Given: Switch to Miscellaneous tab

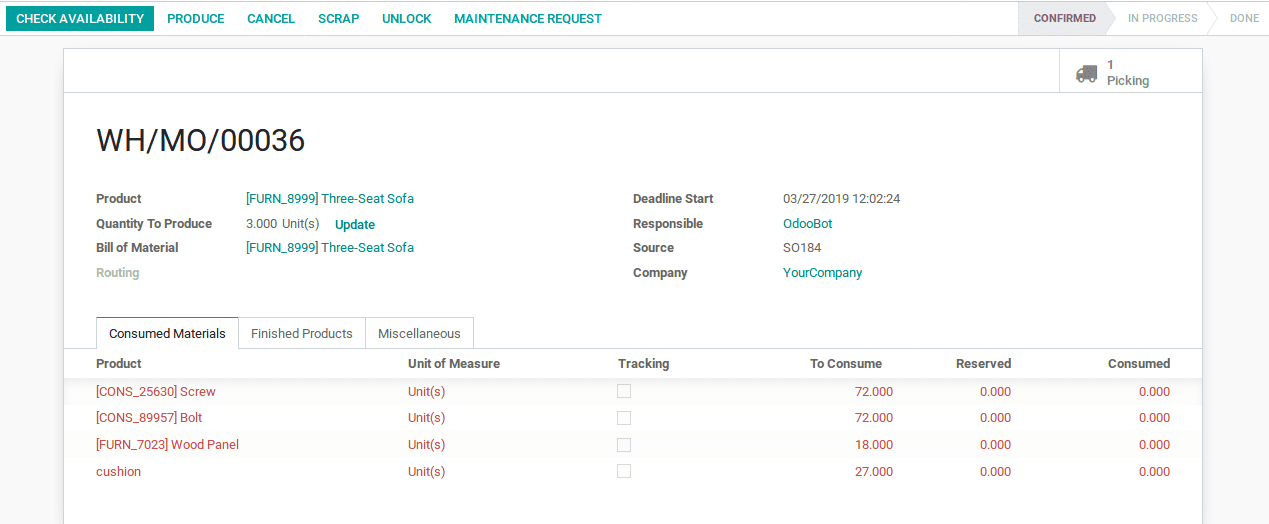Looking at the screenshot, I should coord(419,334).
